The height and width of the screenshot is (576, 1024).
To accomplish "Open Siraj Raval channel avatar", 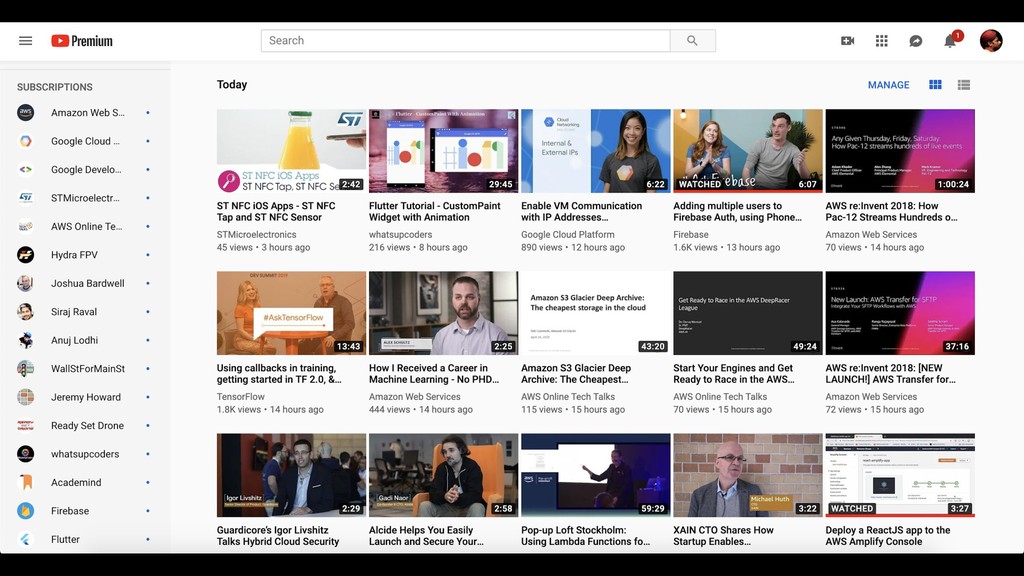I will (x=25, y=312).
